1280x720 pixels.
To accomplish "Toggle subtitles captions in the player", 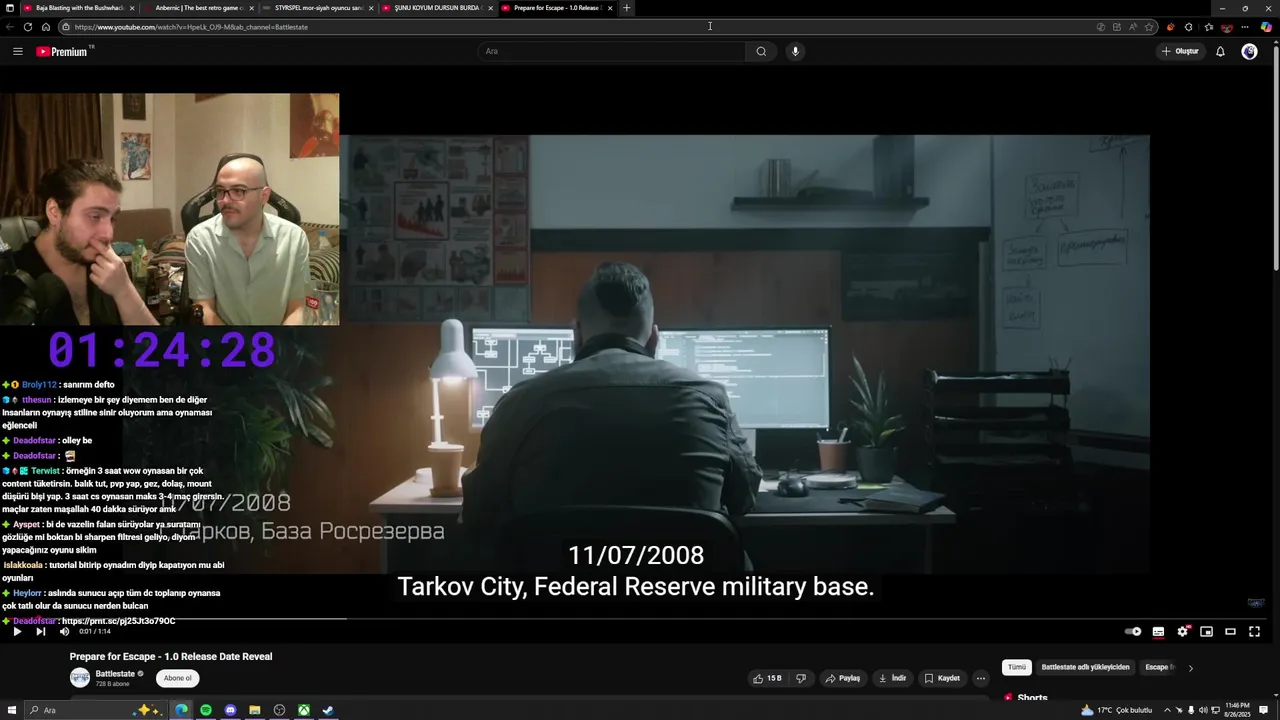I will tap(1158, 631).
